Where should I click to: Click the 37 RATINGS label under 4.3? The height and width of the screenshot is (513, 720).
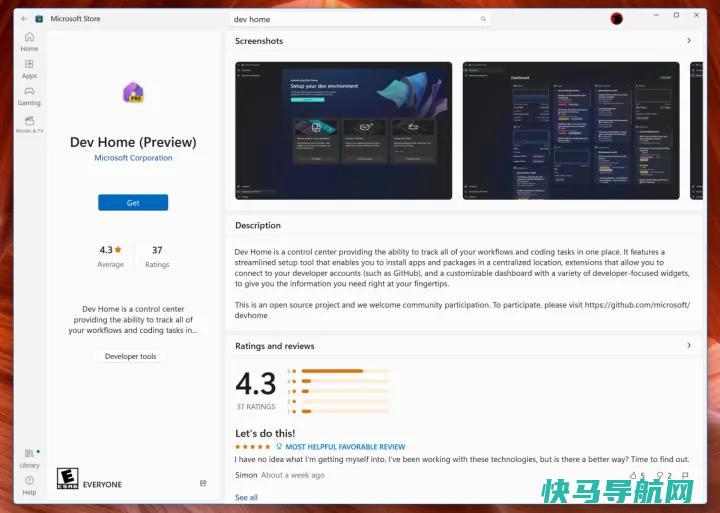[256, 407]
